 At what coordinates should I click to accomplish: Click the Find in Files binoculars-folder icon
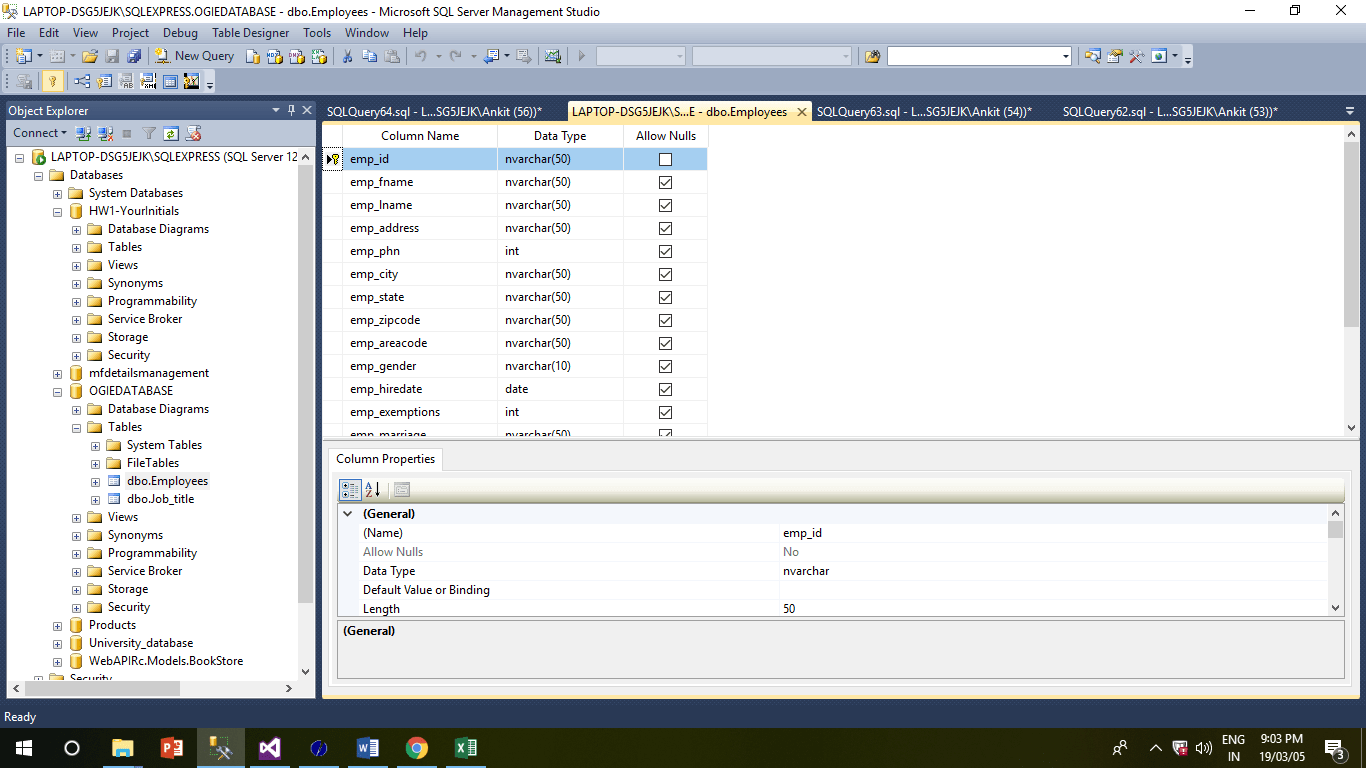point(872,56)
